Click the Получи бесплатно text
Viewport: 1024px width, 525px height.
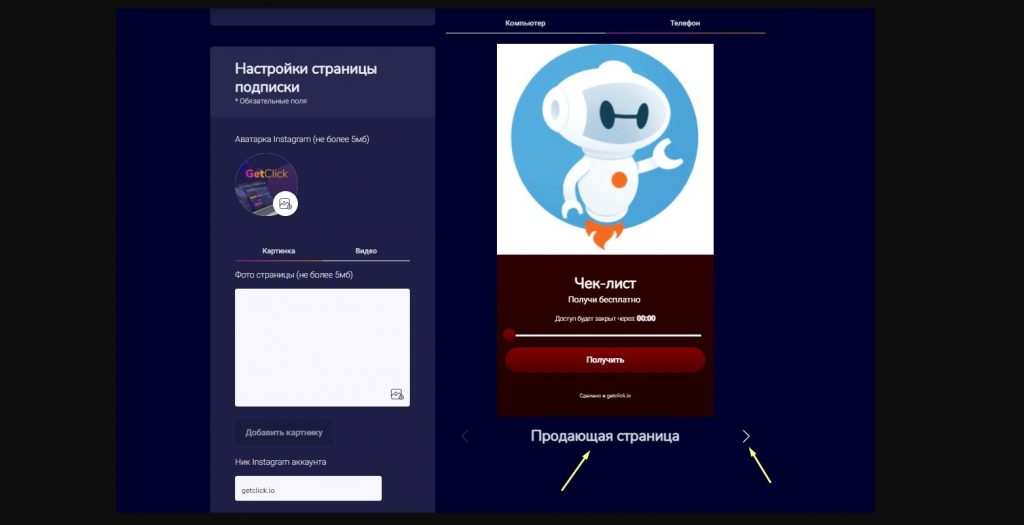point(605,300)
